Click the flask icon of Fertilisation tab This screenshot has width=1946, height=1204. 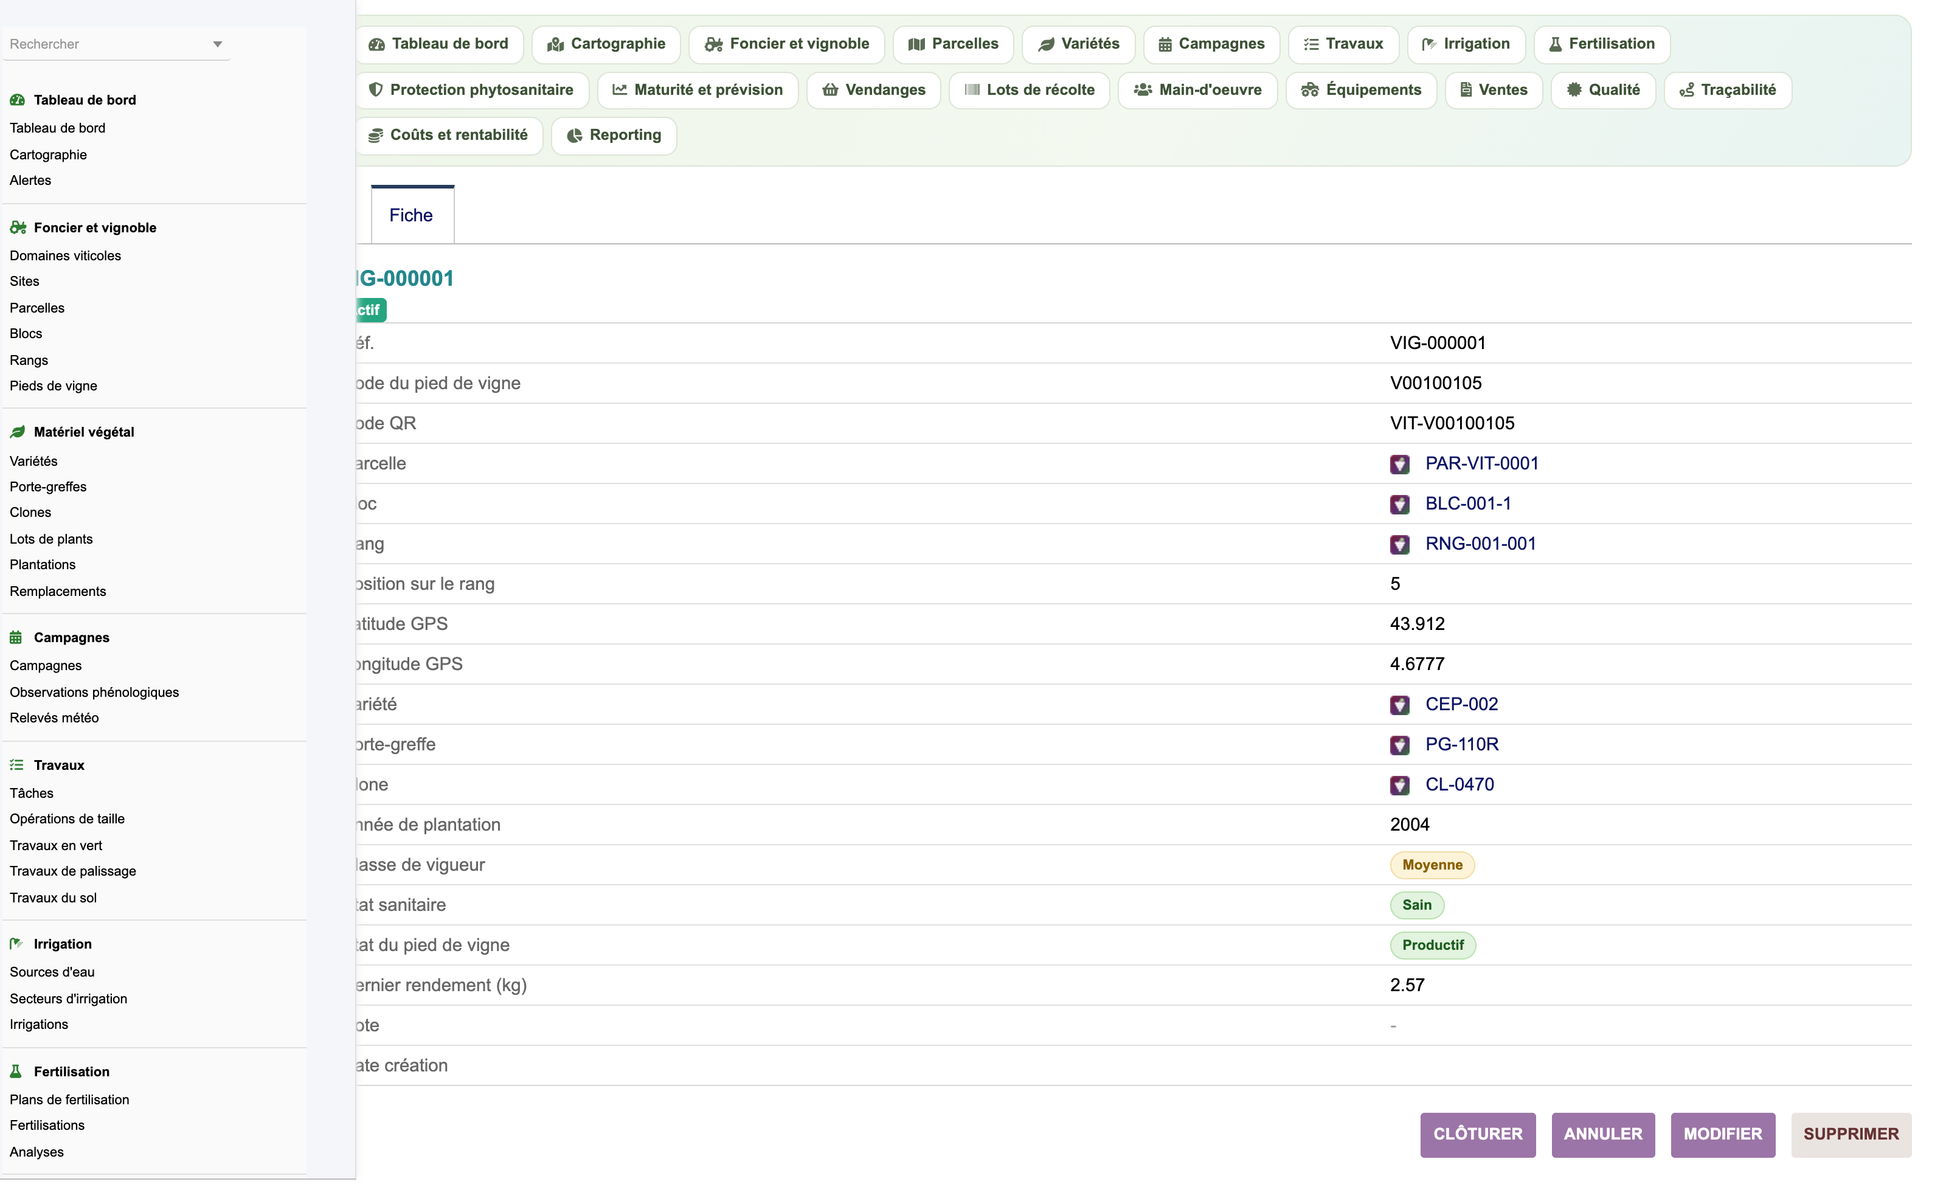click(x=1555, y=45)
